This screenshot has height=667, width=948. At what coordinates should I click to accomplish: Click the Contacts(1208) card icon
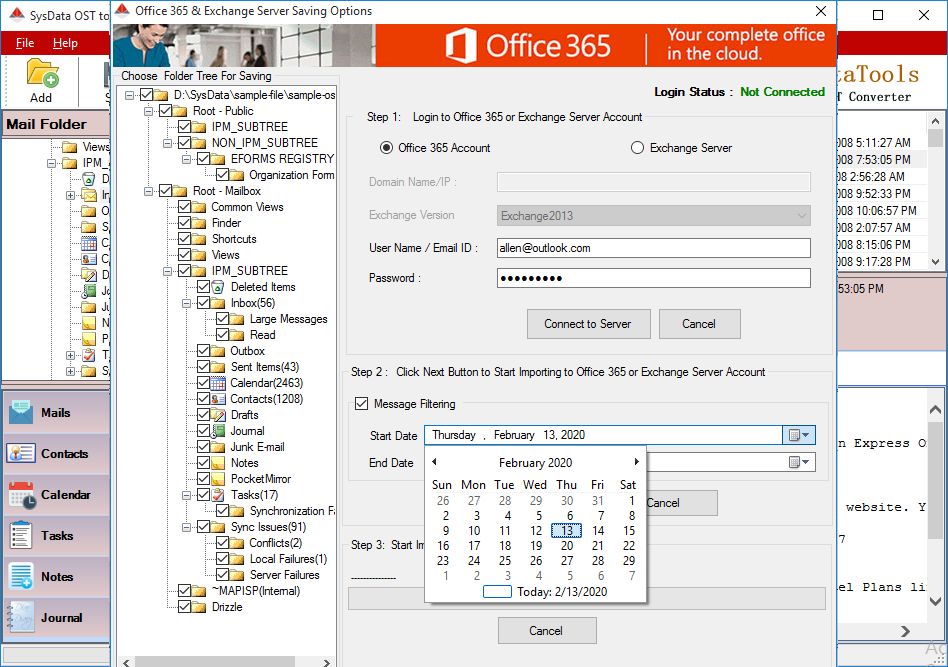click(x=218, y=399)
